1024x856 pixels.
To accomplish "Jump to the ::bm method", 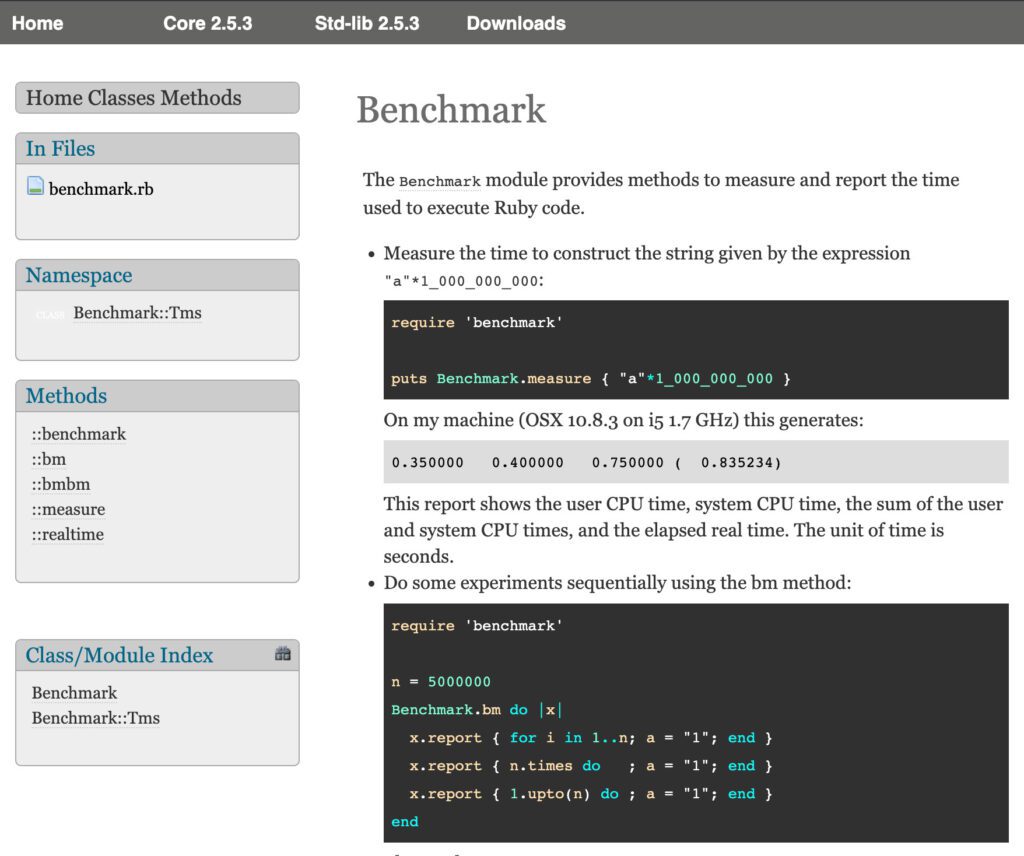I will (x=49, y=459).
